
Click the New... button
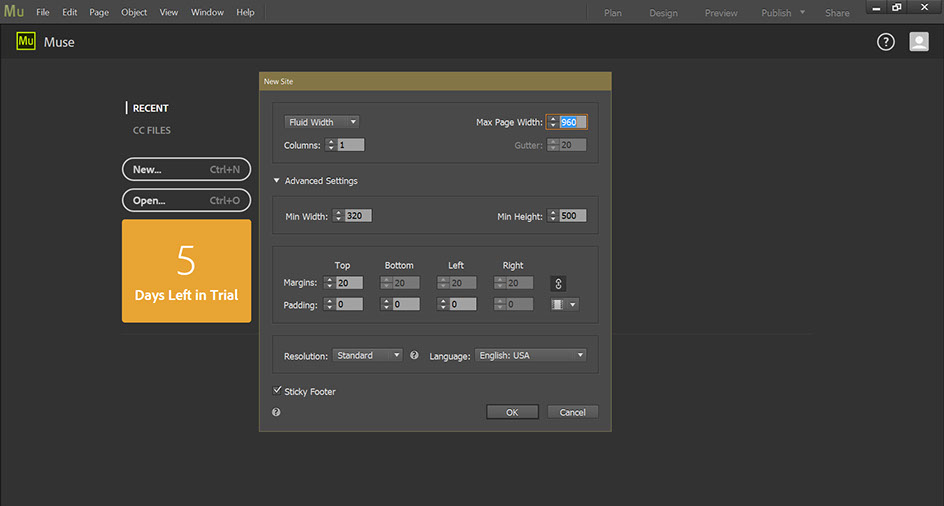pyautogui.click(x=187, y=169)
